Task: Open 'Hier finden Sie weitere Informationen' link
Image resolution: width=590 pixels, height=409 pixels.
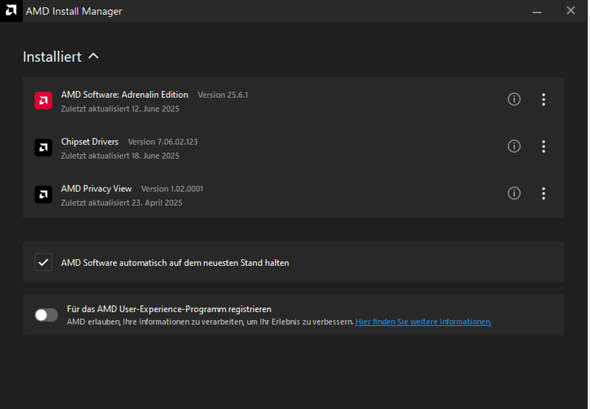Action: (x=423, y=322)
